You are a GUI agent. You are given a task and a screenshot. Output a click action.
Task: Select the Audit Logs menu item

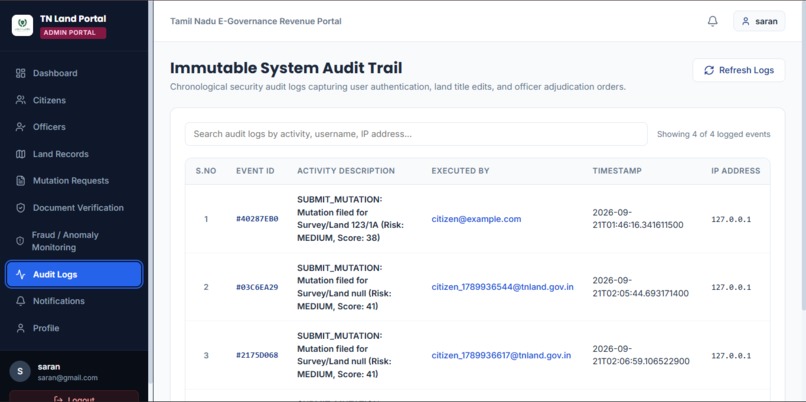click(74, 275)
